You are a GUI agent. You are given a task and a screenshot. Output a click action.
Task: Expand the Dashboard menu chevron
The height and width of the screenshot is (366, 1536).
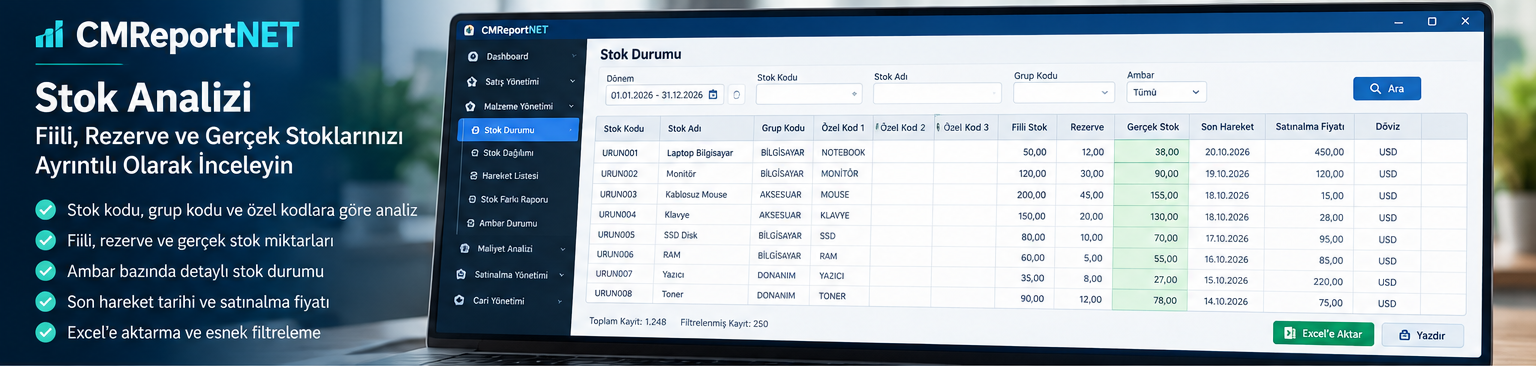pyautogui.click(x=573, y=56)
